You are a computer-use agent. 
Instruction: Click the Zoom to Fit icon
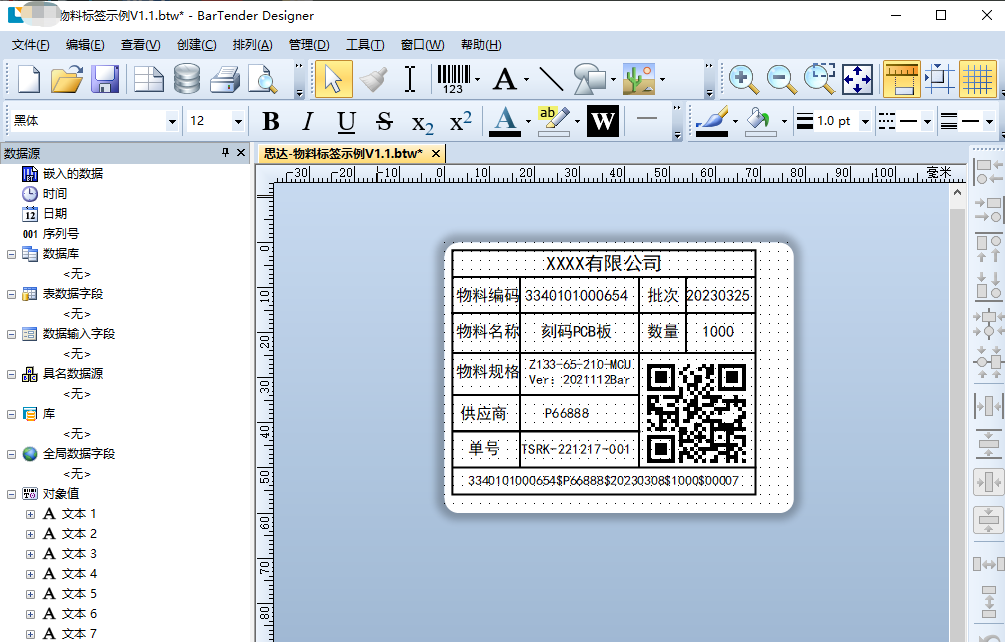pyautogui.click(x=857, y=79)
